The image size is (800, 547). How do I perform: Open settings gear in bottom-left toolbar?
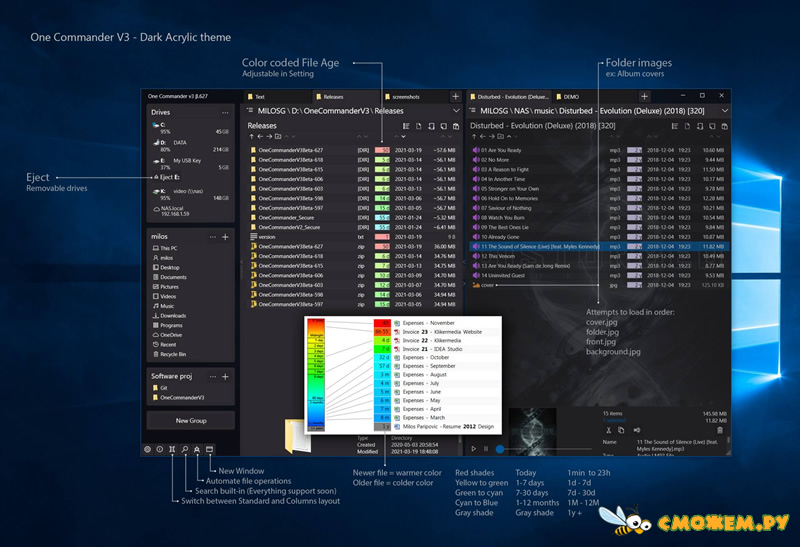click(x=147, y=449)
